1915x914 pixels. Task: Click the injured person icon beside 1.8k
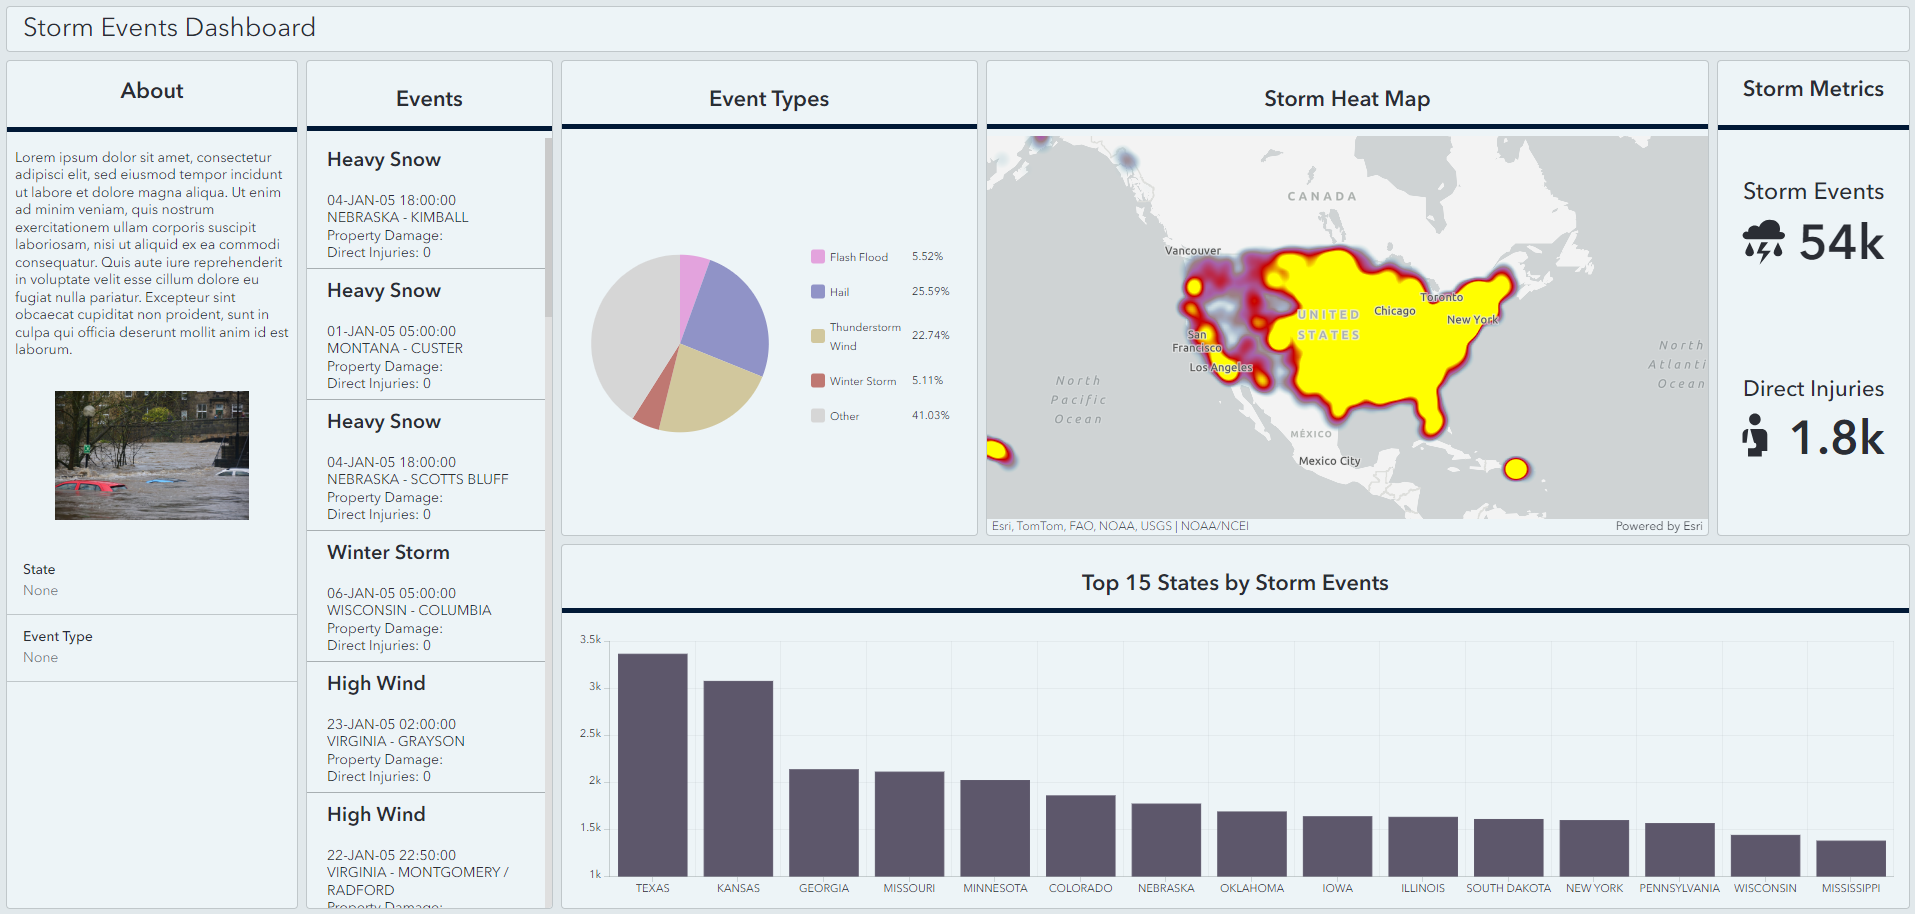tap(1754, 437)
